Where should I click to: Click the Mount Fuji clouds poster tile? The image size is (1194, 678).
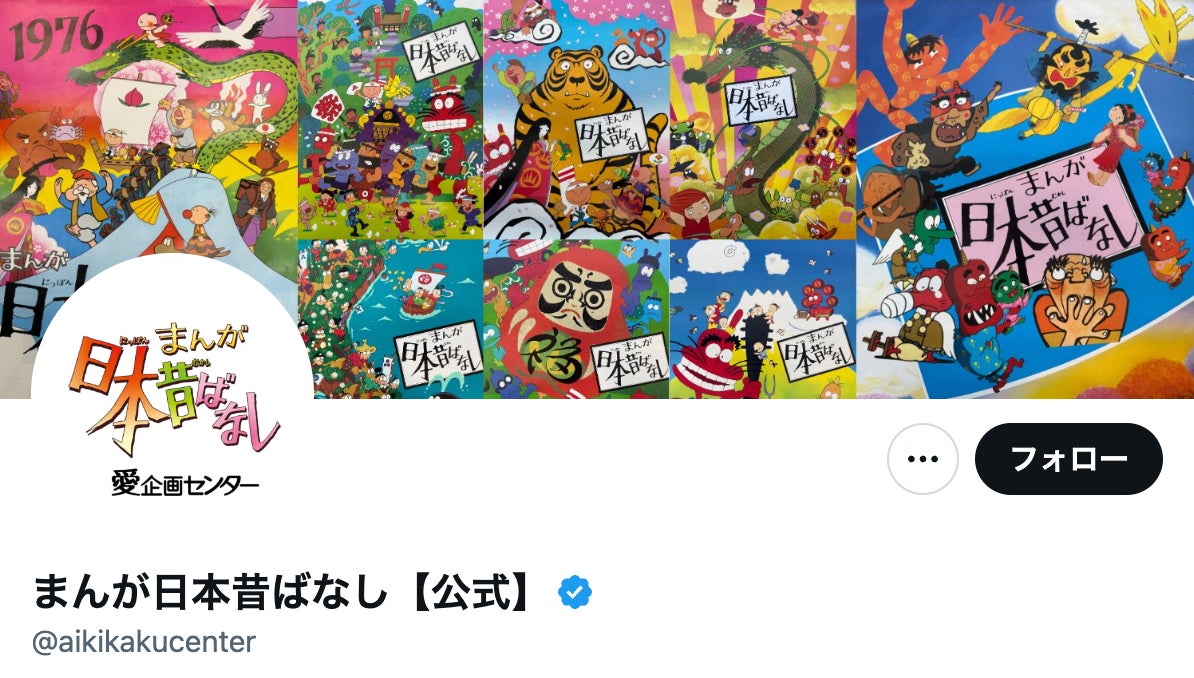[763, 319]
